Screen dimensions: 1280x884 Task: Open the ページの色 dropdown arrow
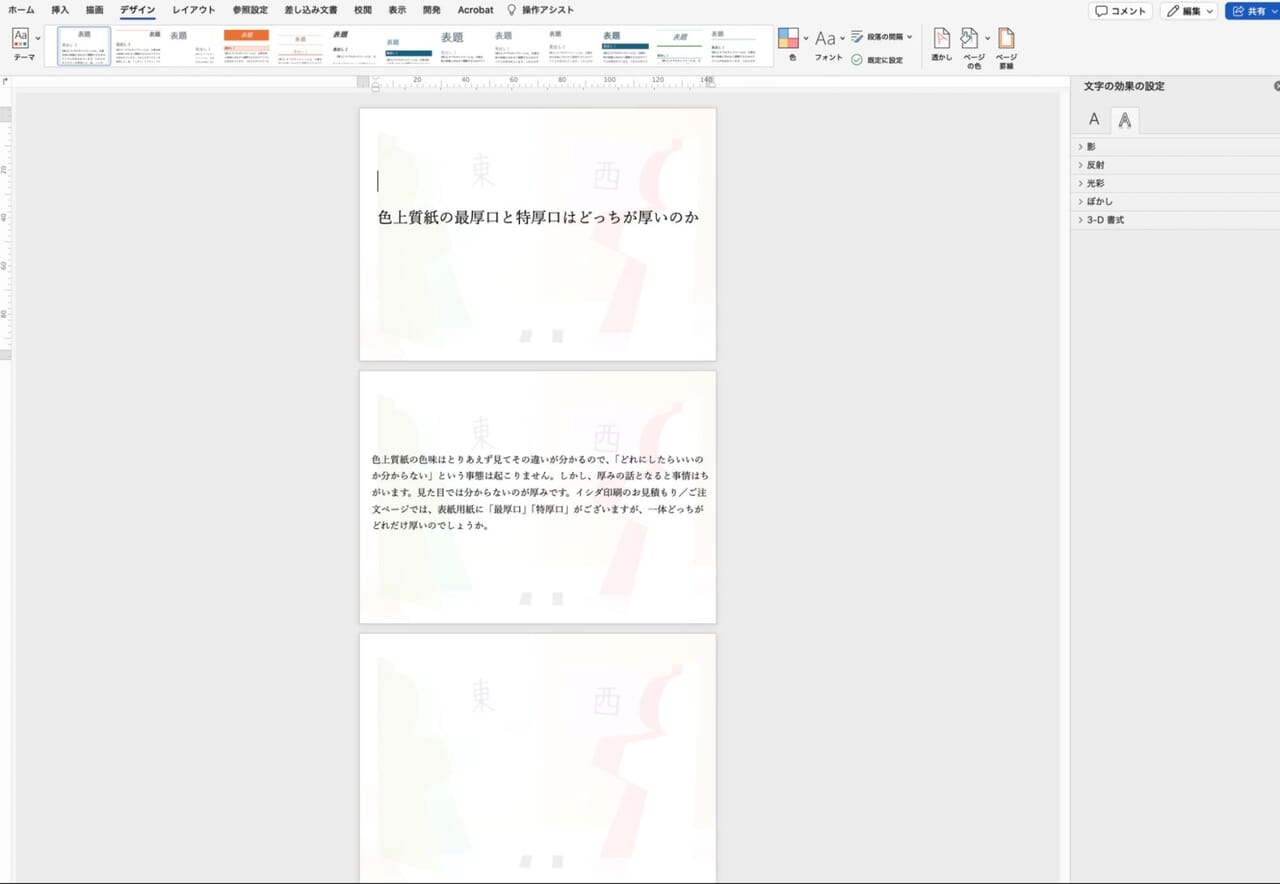pos(988,40)
